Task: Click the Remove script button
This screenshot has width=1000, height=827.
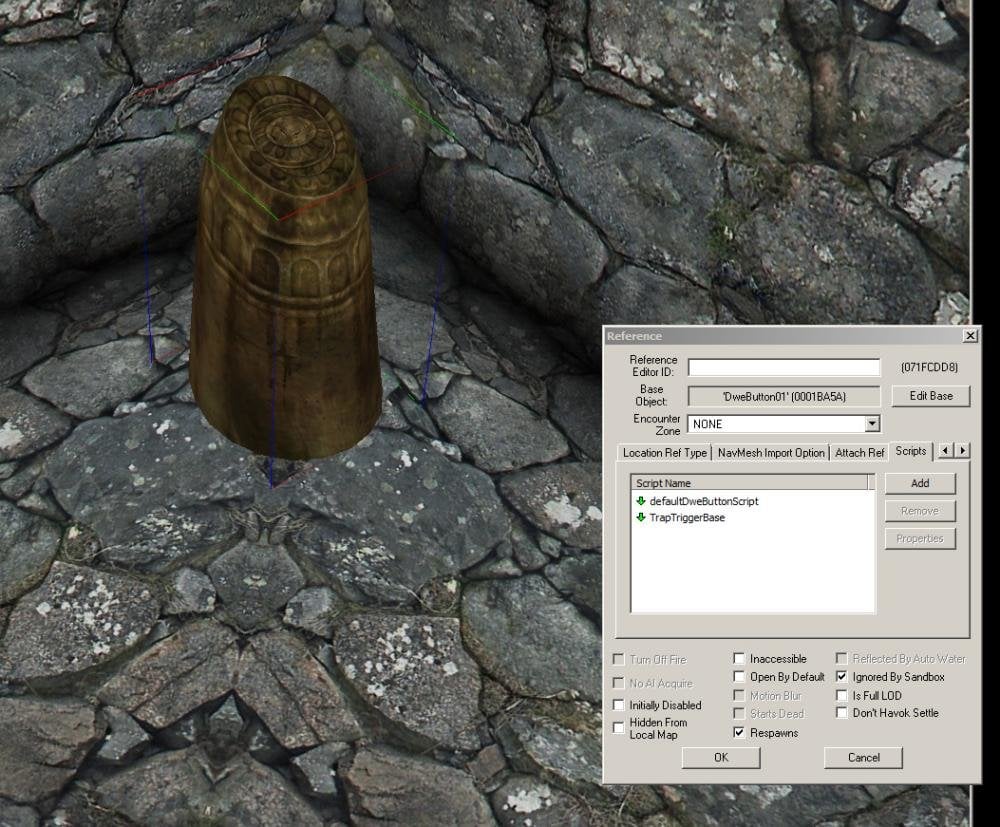Action: point(920,511)
